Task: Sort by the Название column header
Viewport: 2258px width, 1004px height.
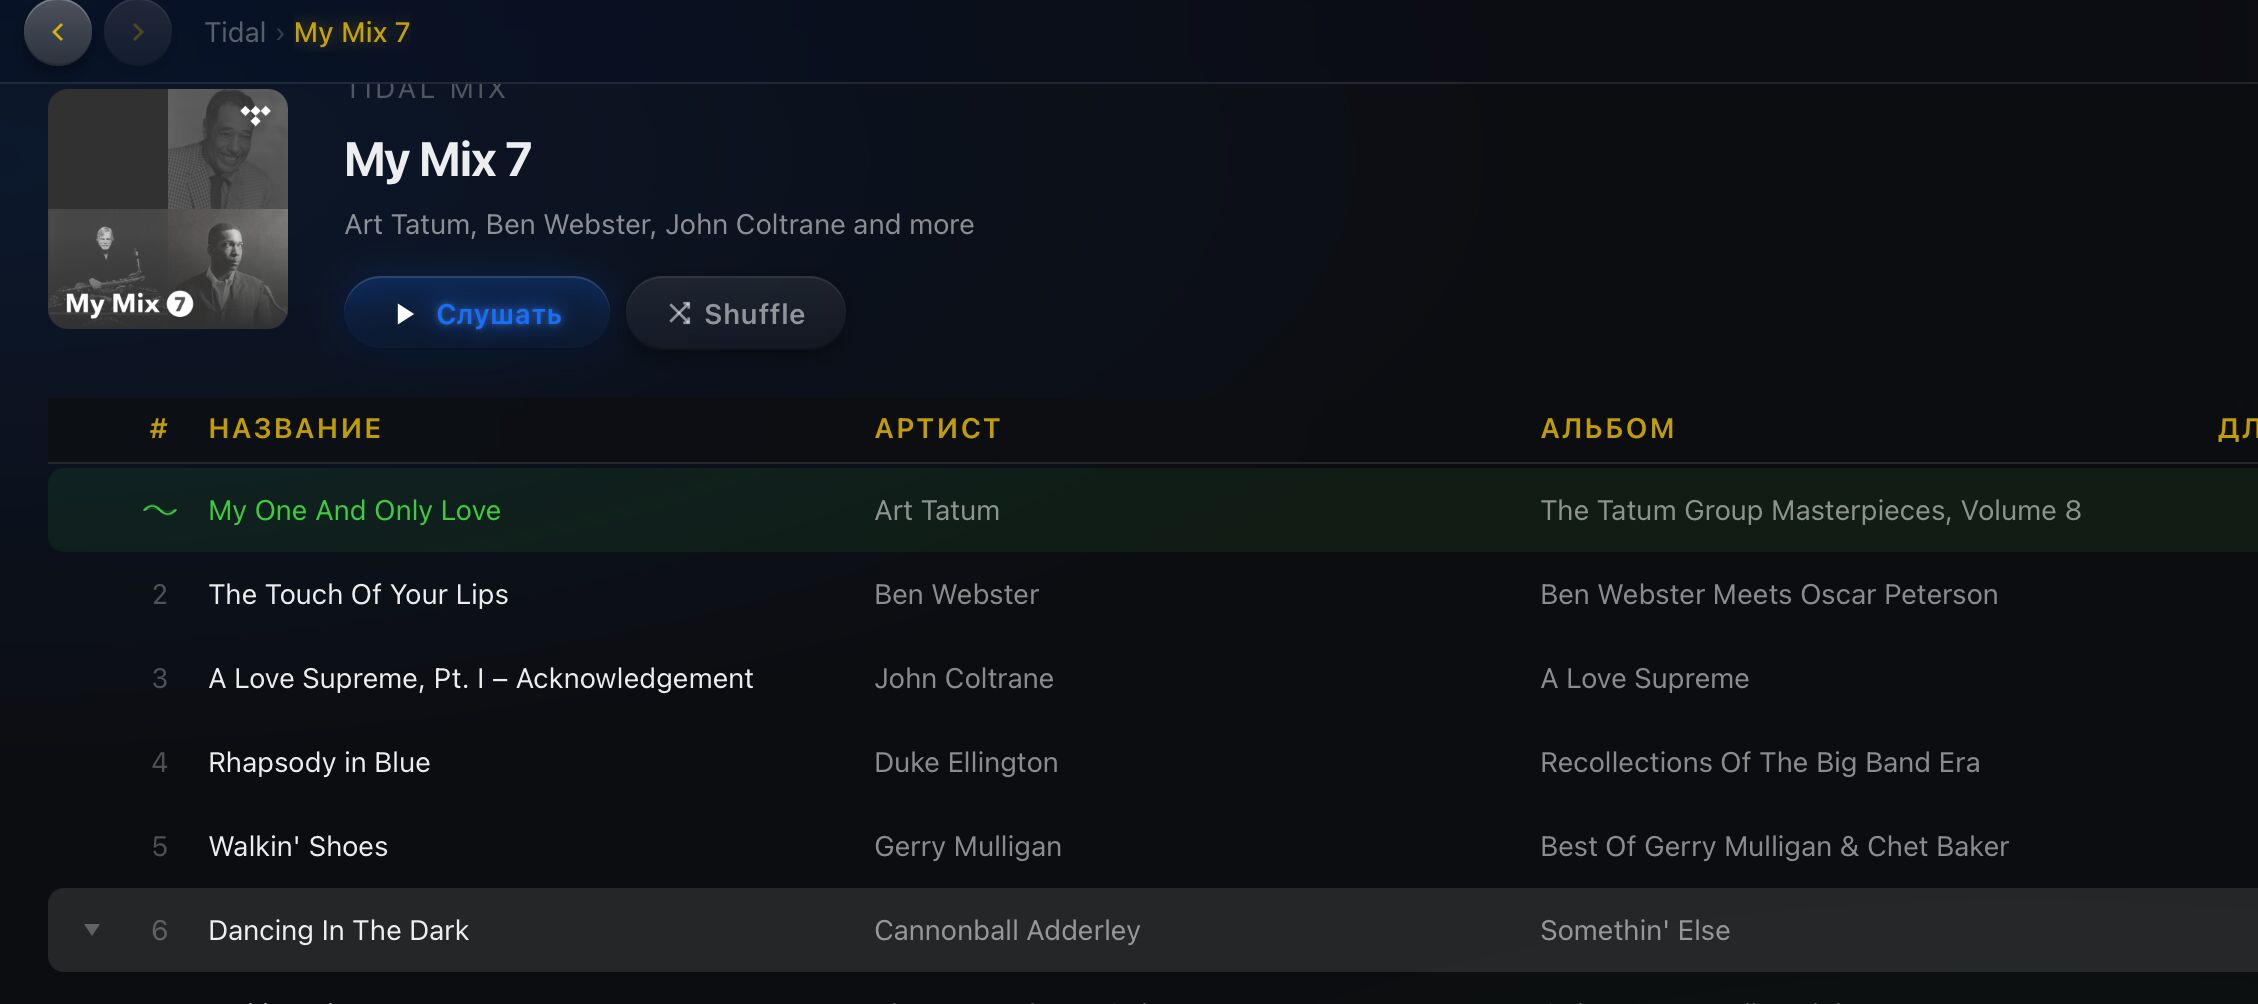Action: pyautogui.click(x=295, y=429)
